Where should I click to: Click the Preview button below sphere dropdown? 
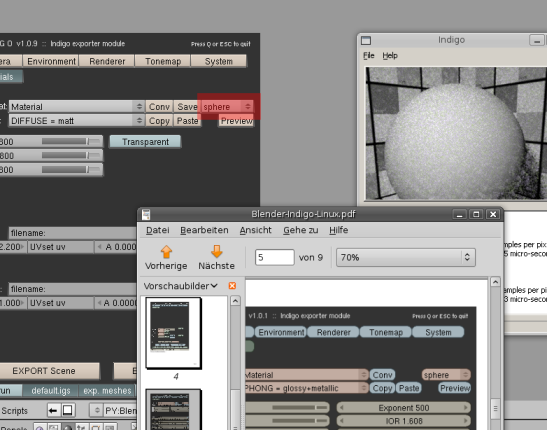237,121
